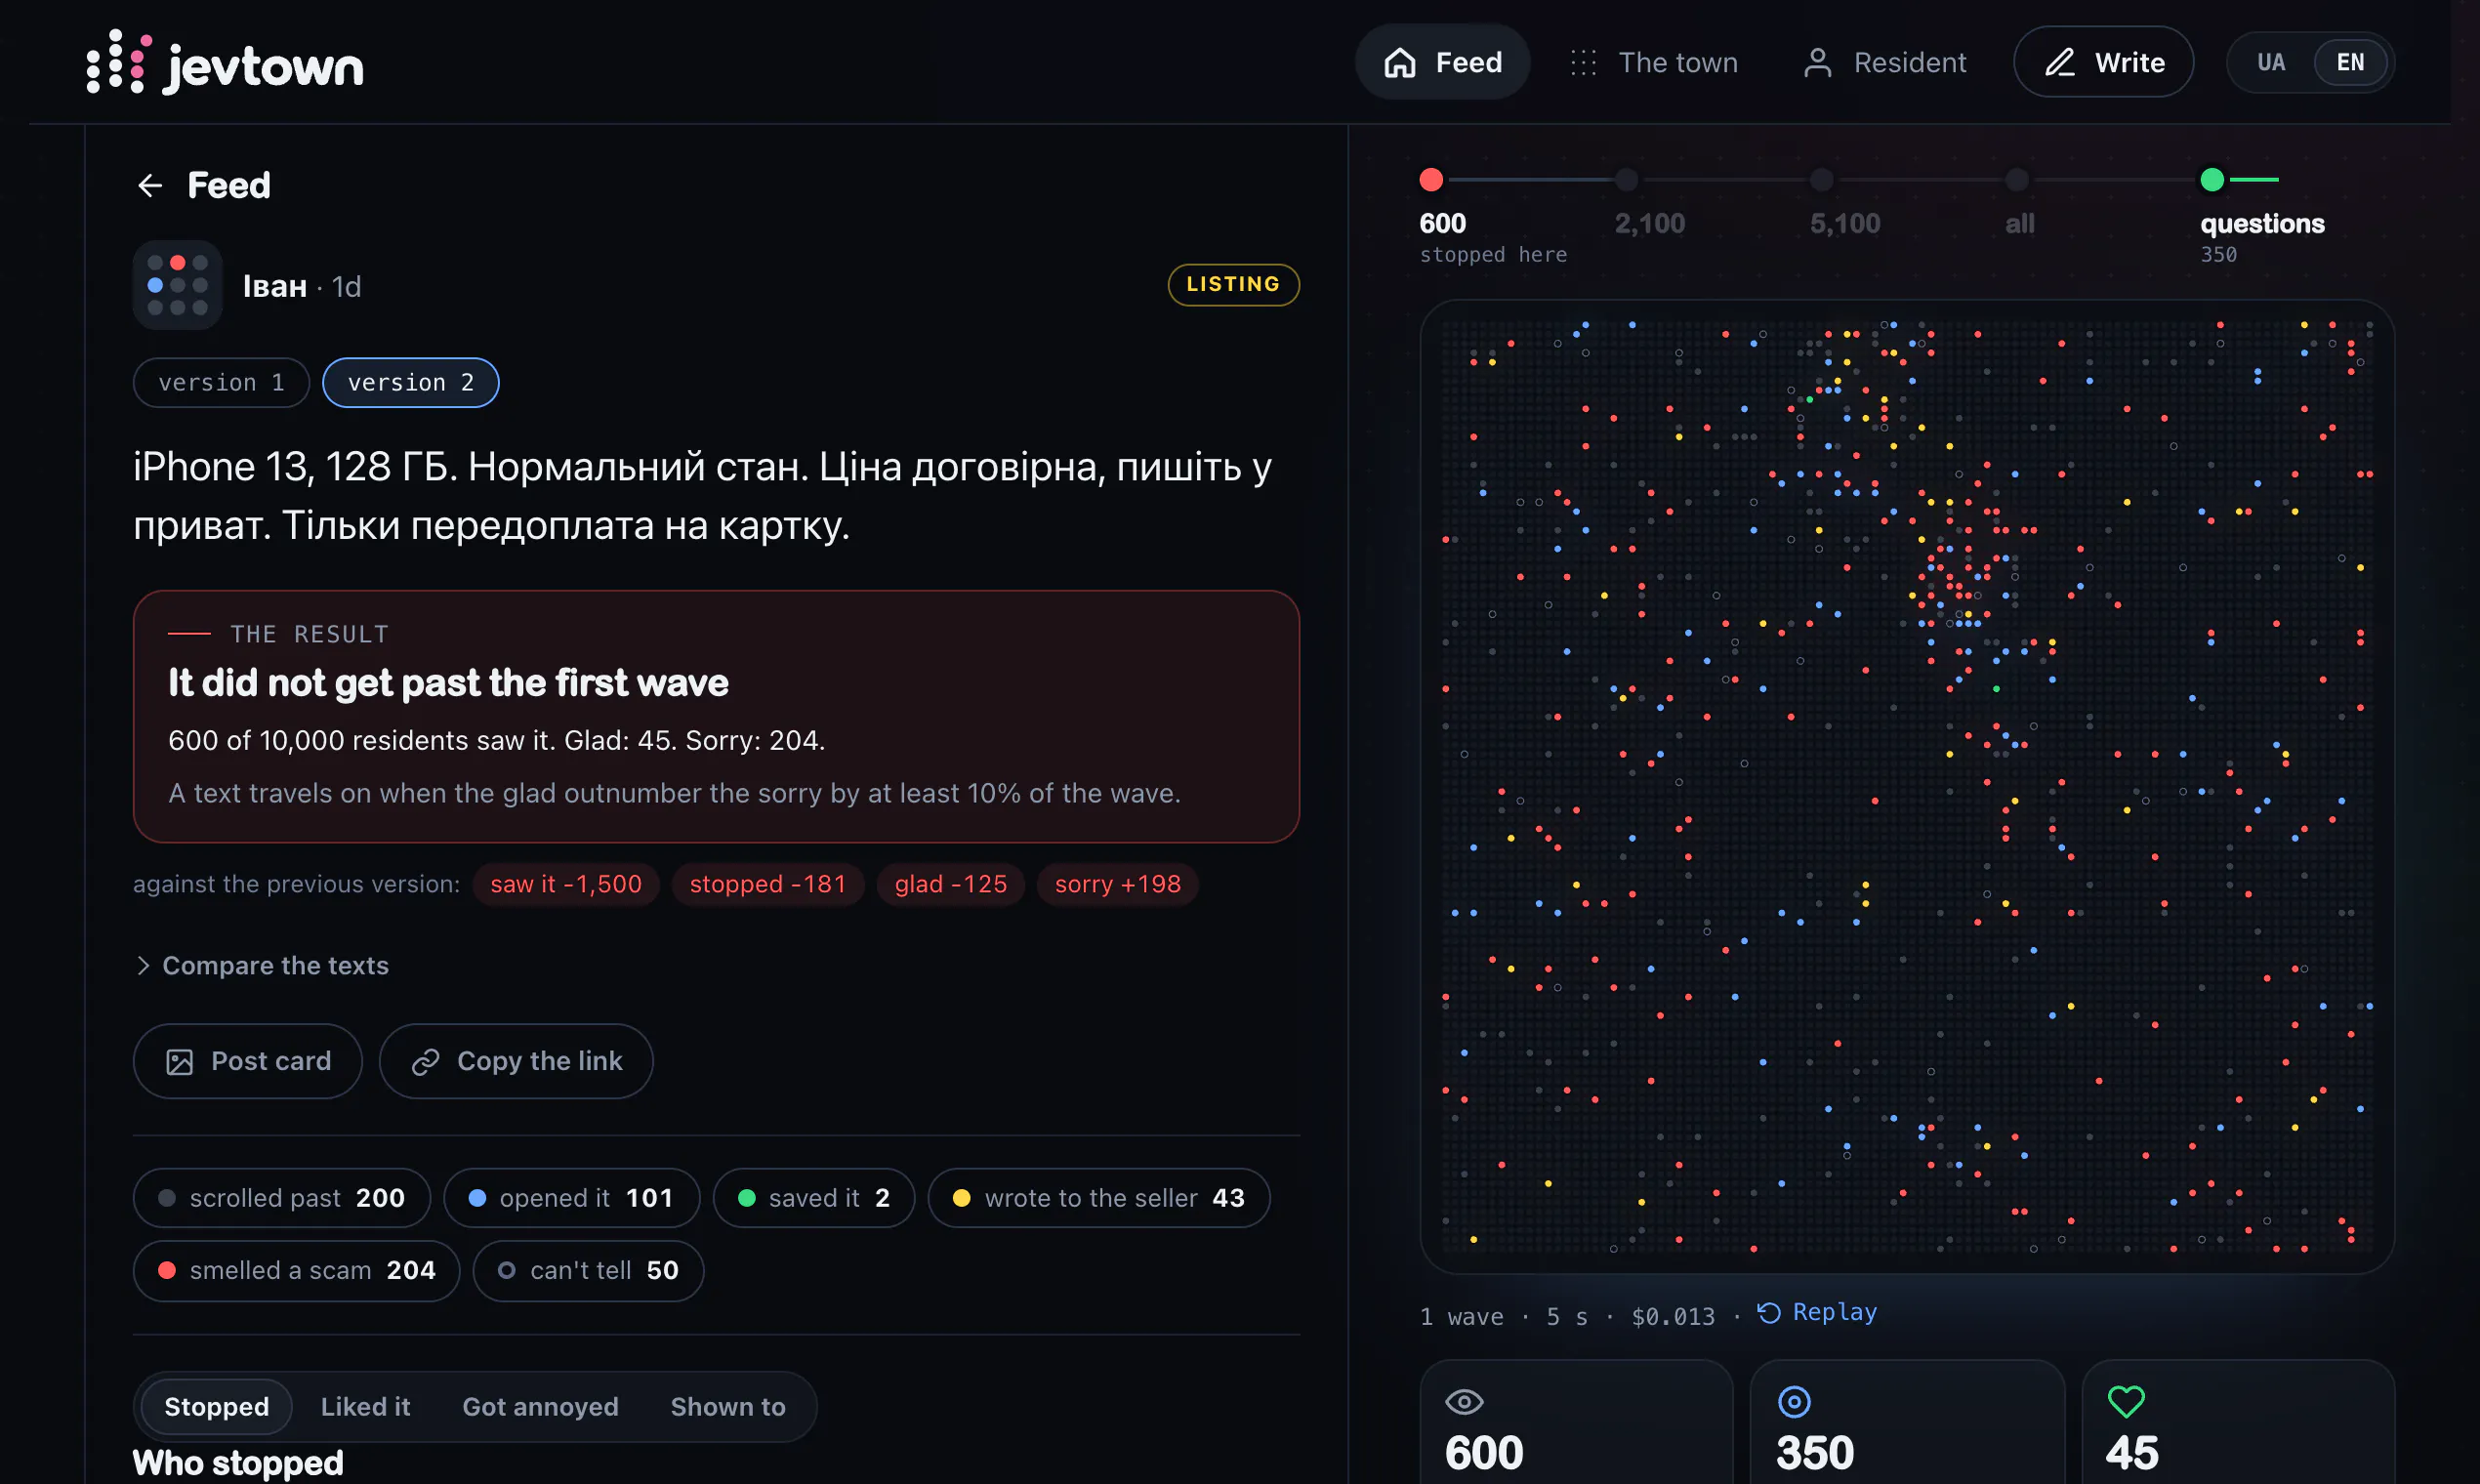Click the $0.013 cost text
This screenshot has width=2480, height=1484.
(x=1673, y=1316)
